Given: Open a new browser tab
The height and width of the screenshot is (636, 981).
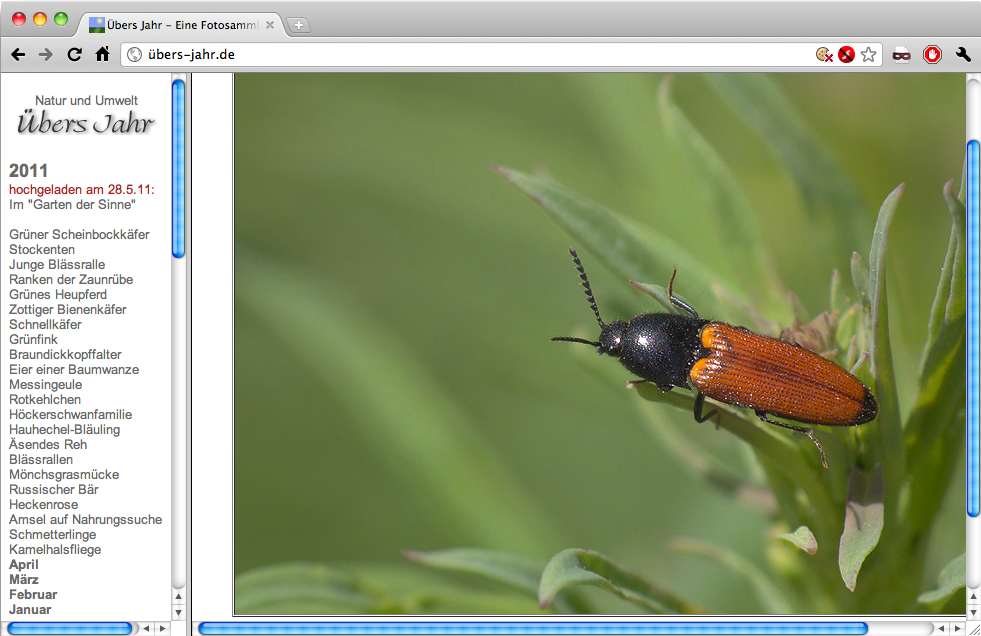Looking at the screenshot, I should click(x=299, y=25).
